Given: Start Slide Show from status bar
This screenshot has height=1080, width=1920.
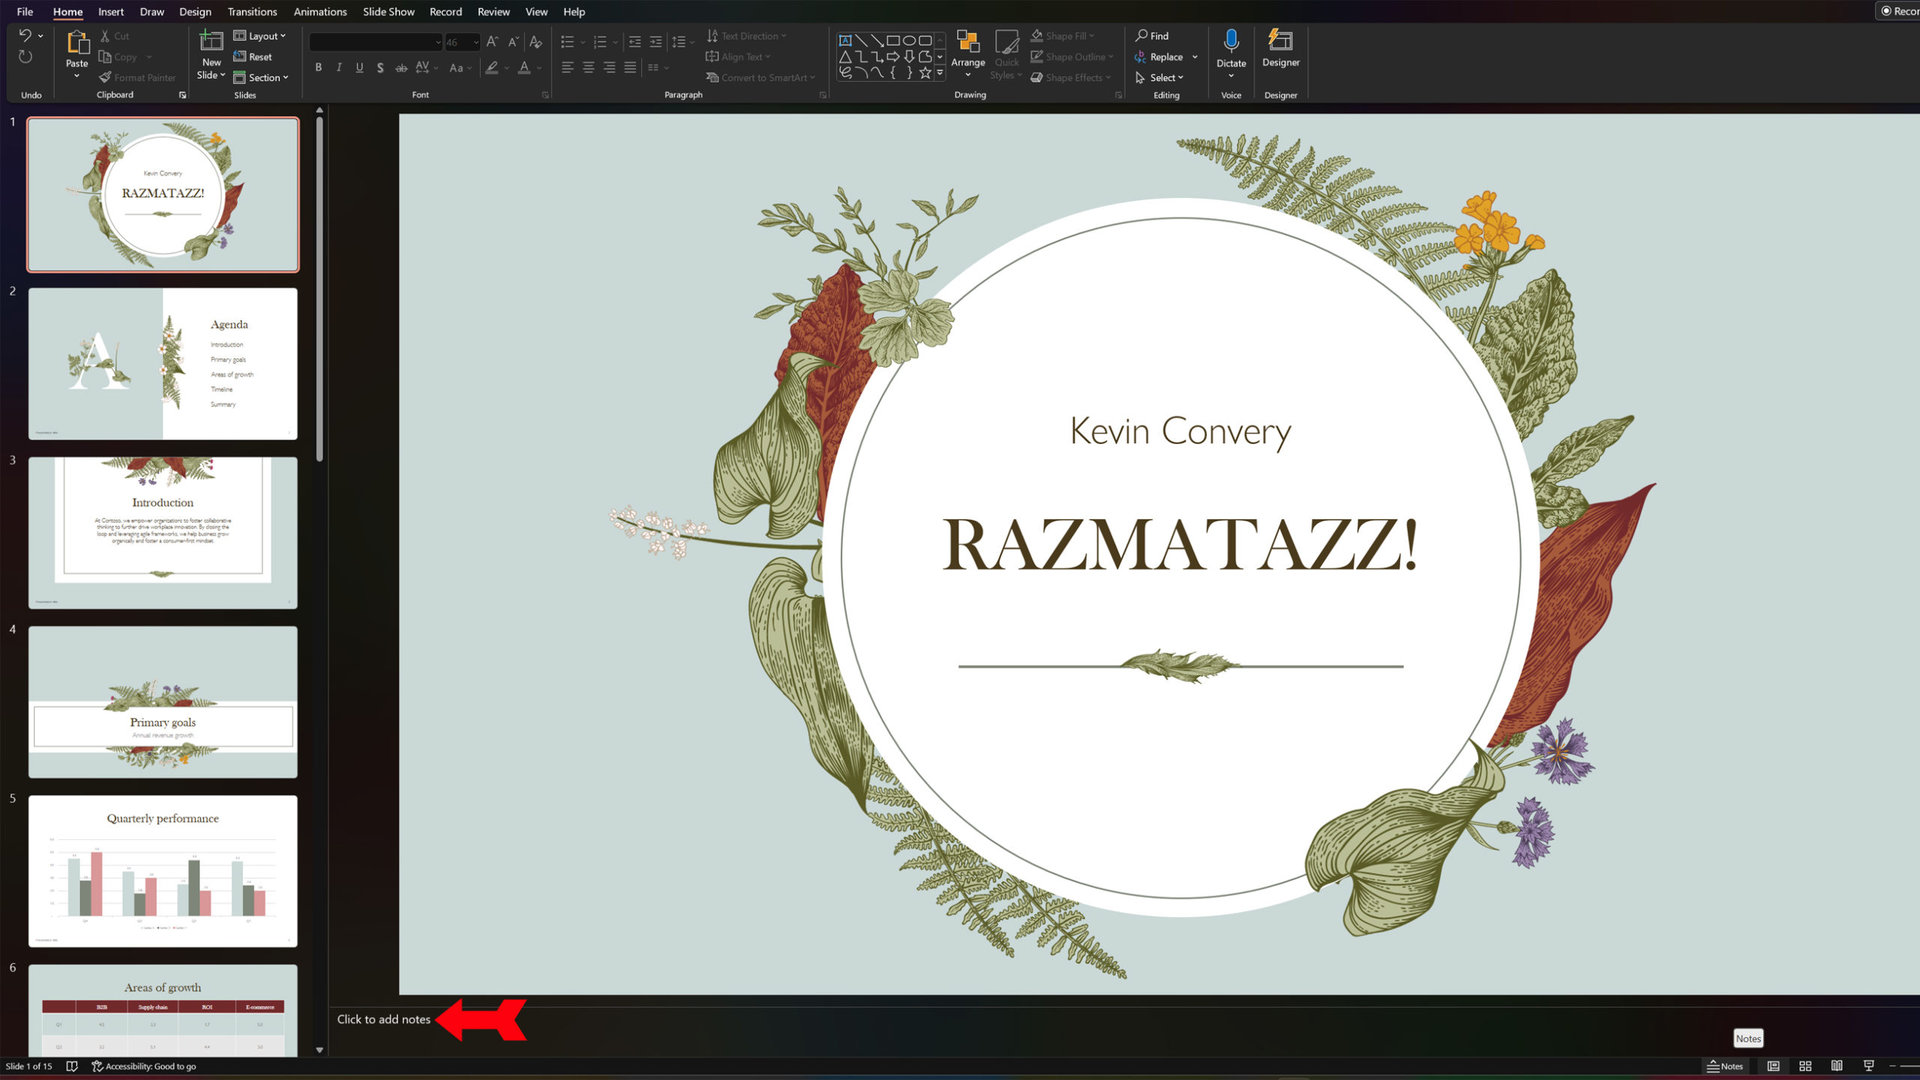Looking at the screenshot, I should tap(1868, 1066).
